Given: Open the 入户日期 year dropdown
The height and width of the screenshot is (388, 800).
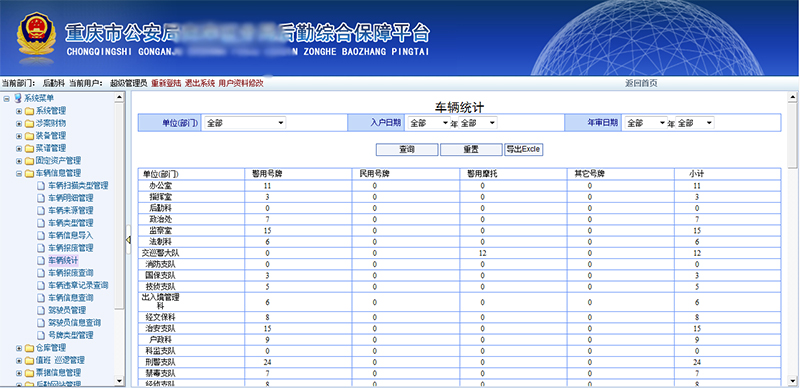Looking at the screenshot, I should [x=429, y=123].
